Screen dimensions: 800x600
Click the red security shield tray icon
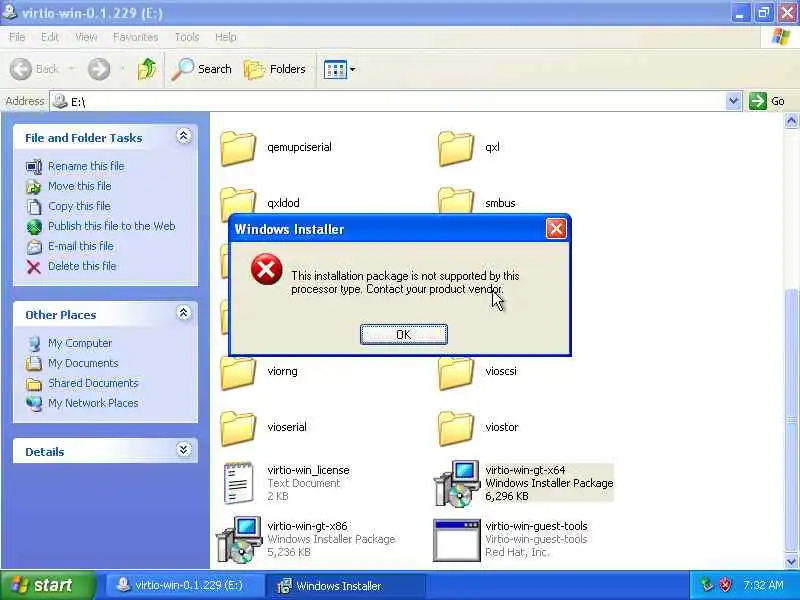click(x=725, y=585)
